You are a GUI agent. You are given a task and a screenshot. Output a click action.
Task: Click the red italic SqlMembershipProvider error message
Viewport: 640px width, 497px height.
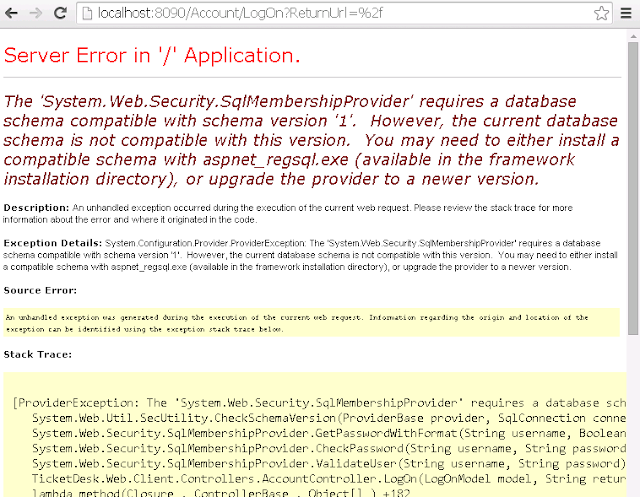click(x=311, y=140)
